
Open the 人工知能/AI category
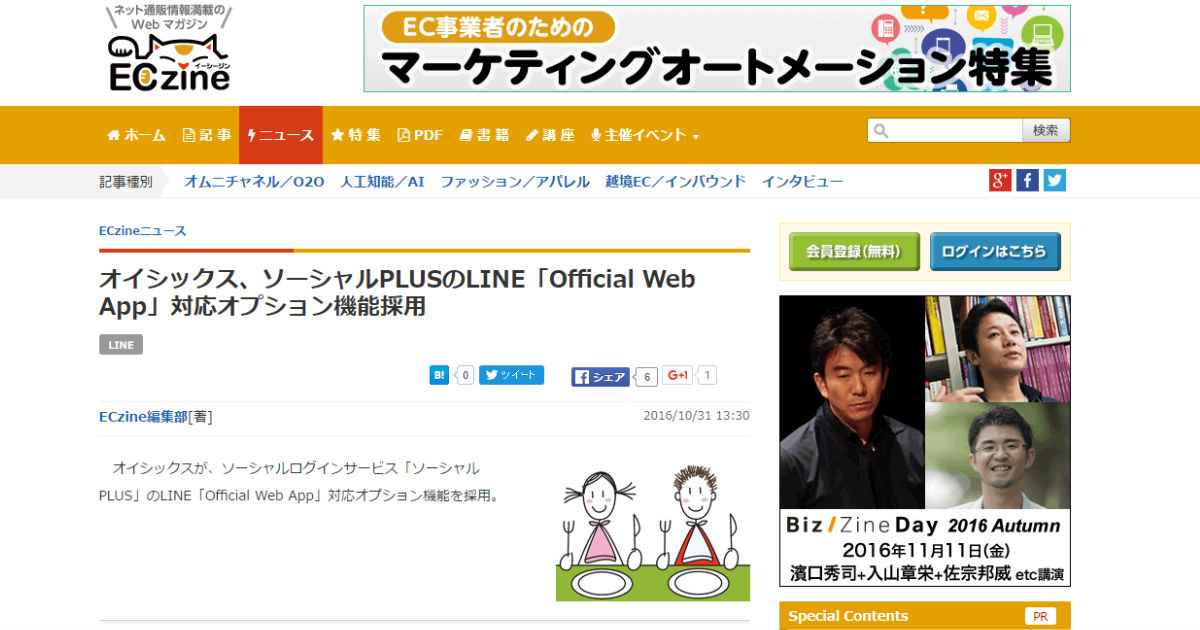pos(382,181)
